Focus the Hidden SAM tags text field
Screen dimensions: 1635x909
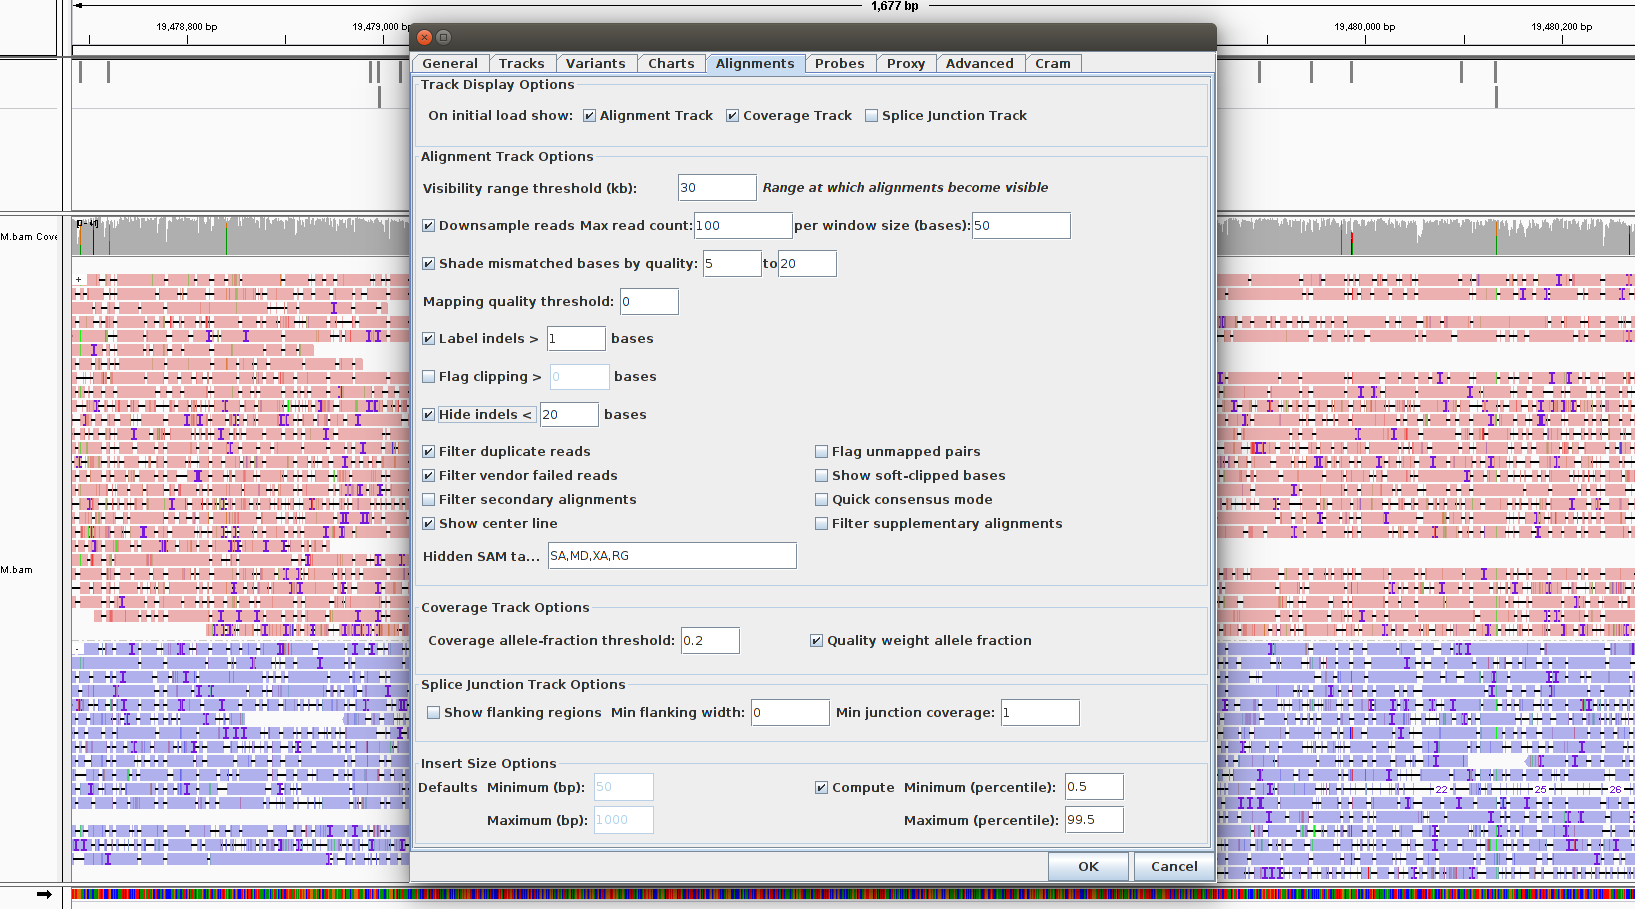click(671, 556)
